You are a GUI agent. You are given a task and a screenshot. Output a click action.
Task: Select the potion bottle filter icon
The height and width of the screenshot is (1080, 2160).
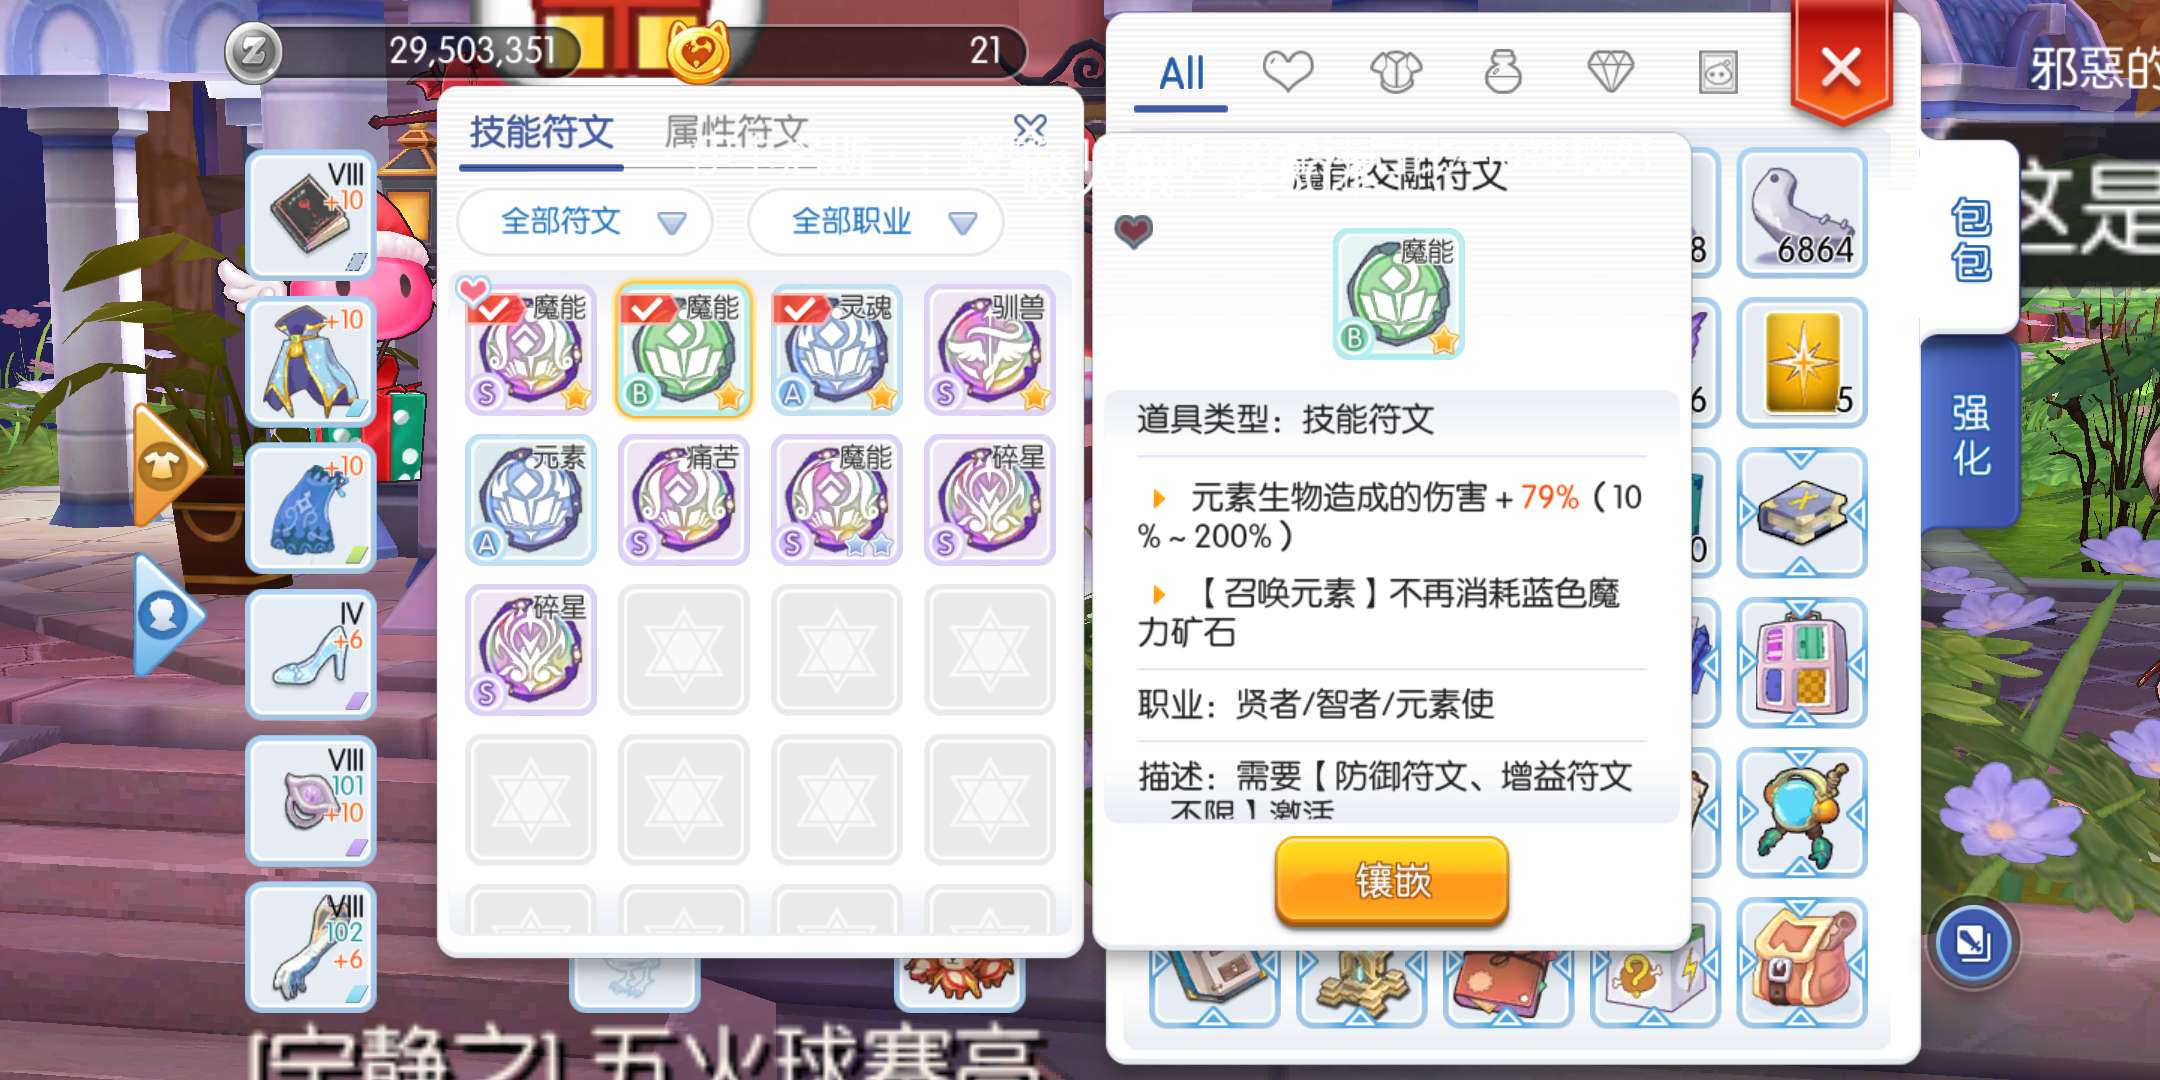click(1502, 72)
